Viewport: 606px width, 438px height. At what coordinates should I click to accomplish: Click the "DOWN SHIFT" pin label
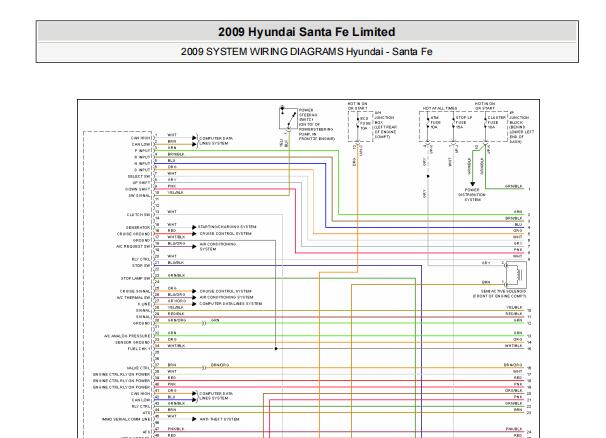(138, 189)
